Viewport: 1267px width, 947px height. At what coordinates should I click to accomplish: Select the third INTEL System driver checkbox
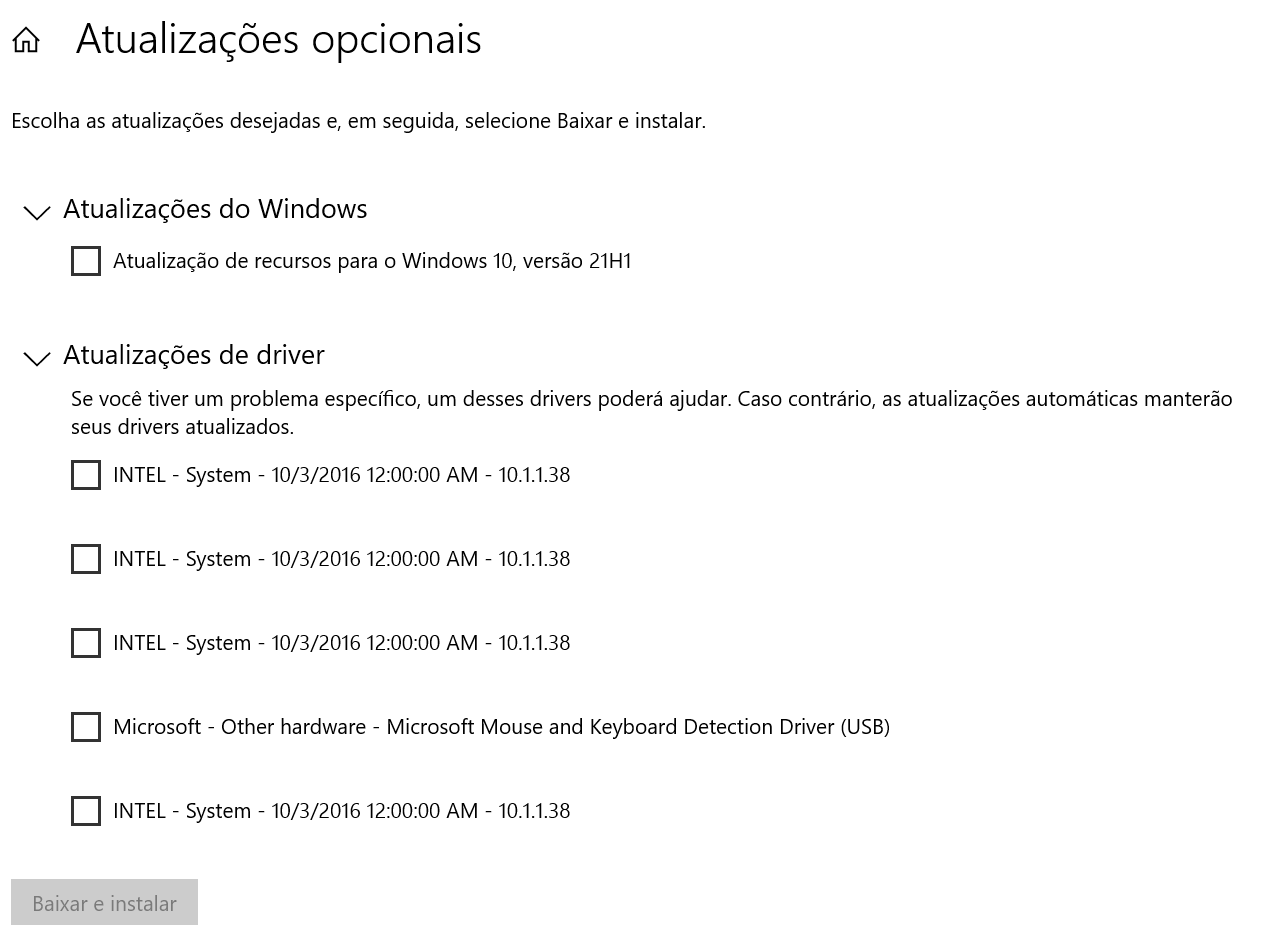(86, 643)
